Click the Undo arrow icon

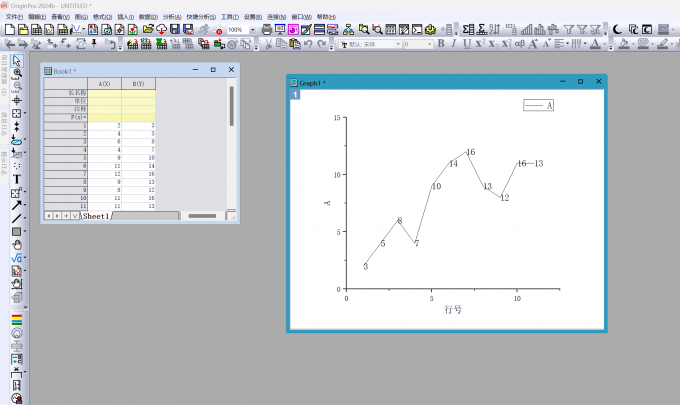308,44
